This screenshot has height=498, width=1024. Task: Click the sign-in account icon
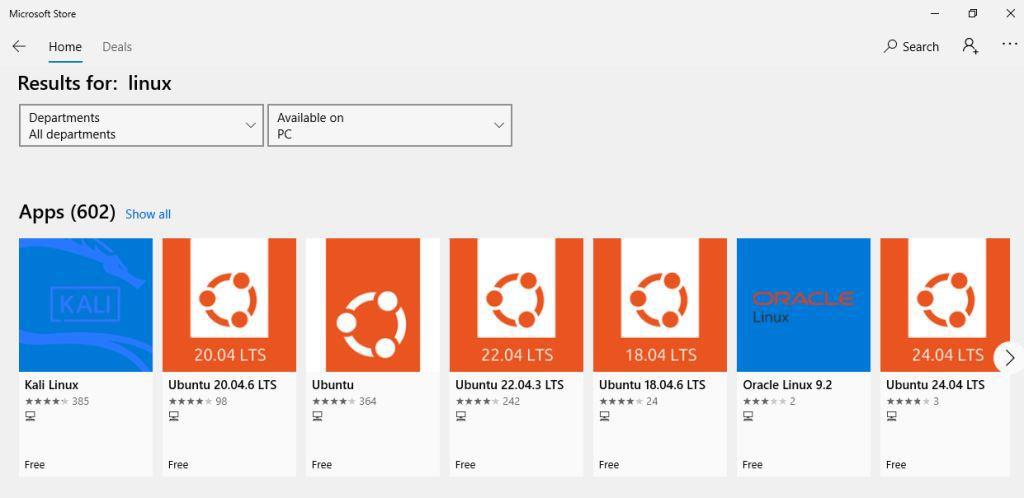pos(970,46)
